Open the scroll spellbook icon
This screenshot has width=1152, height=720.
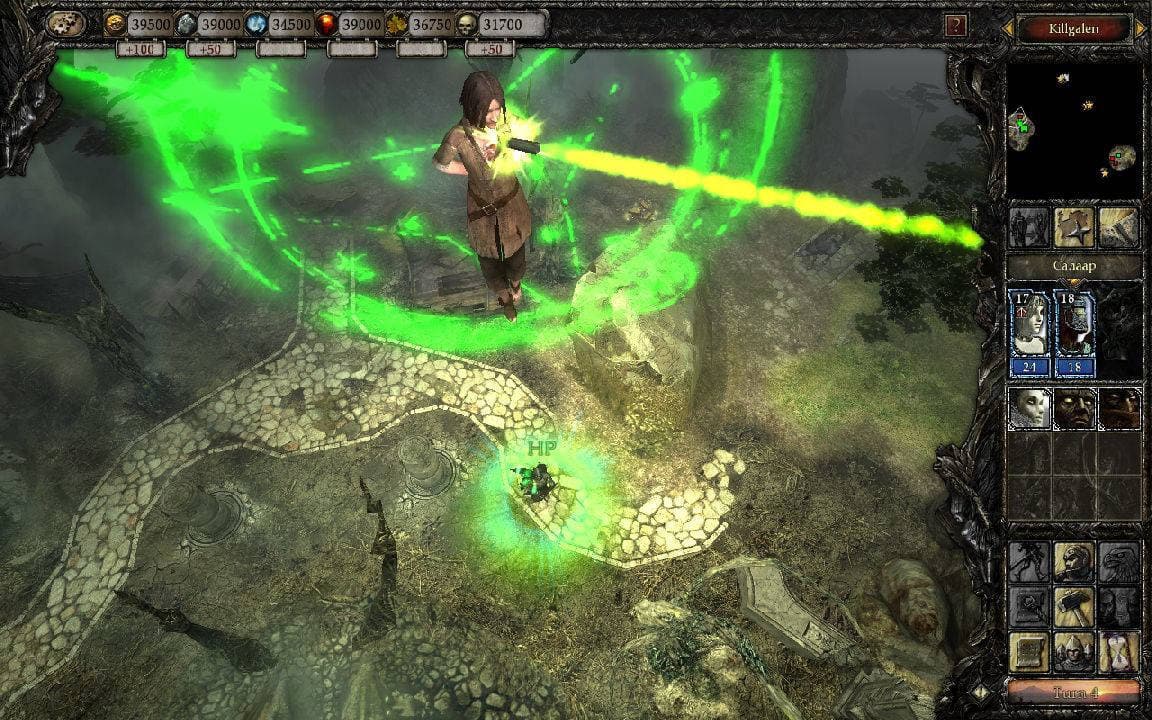coord(1029,651)
